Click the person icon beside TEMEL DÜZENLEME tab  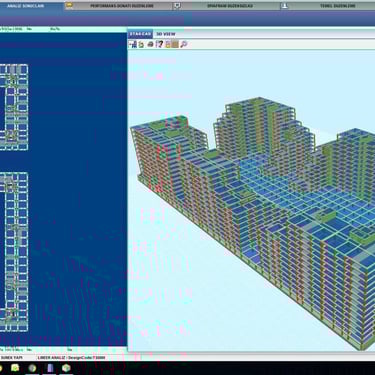tap(284, 6)
